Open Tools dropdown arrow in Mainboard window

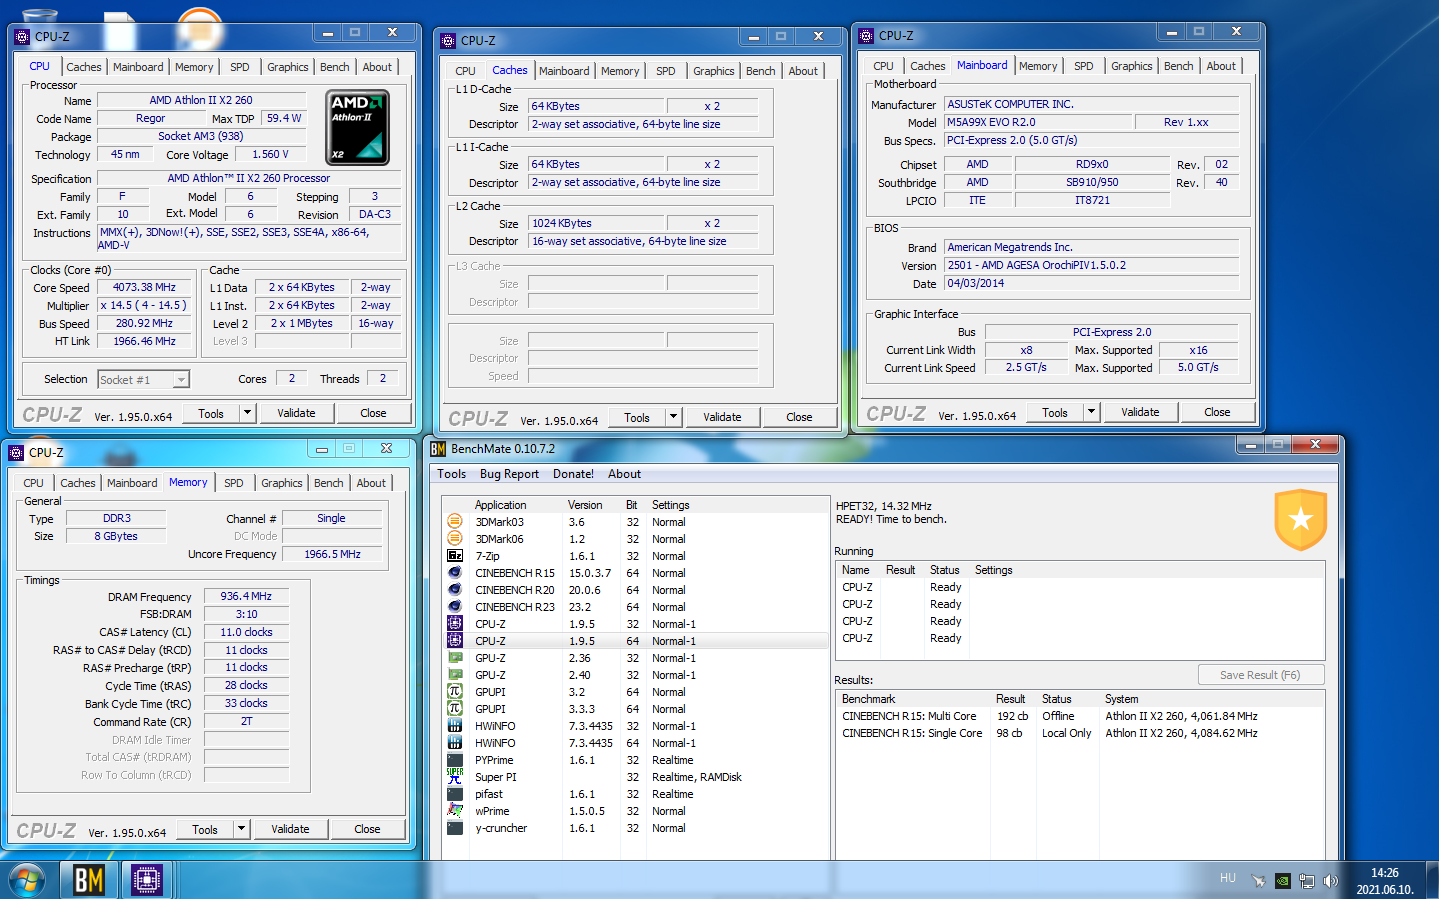pyautogui.click(x=1092, y=412)
